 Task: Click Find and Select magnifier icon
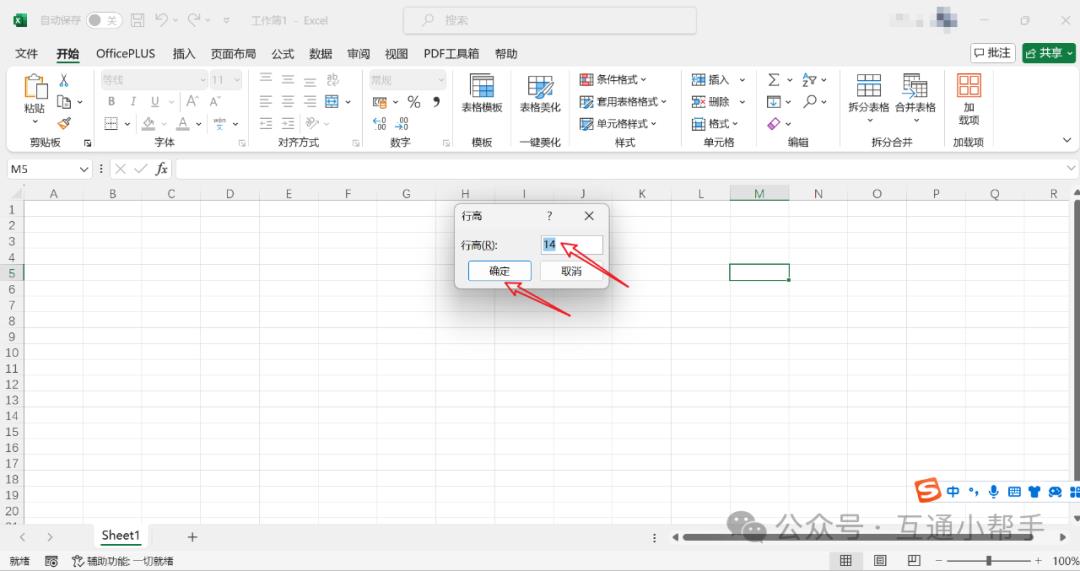(x=810, y=101)
